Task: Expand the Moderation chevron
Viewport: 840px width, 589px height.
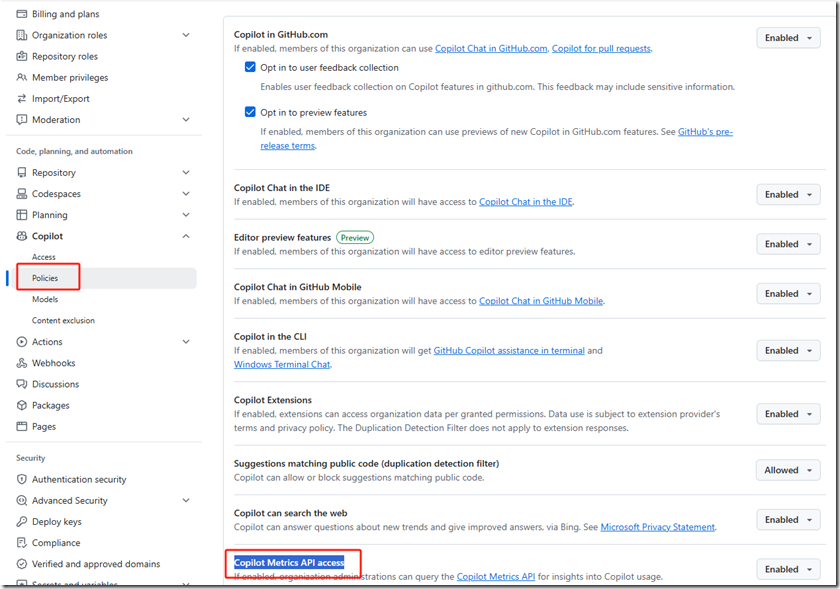Action: click(x=186, y=120)
